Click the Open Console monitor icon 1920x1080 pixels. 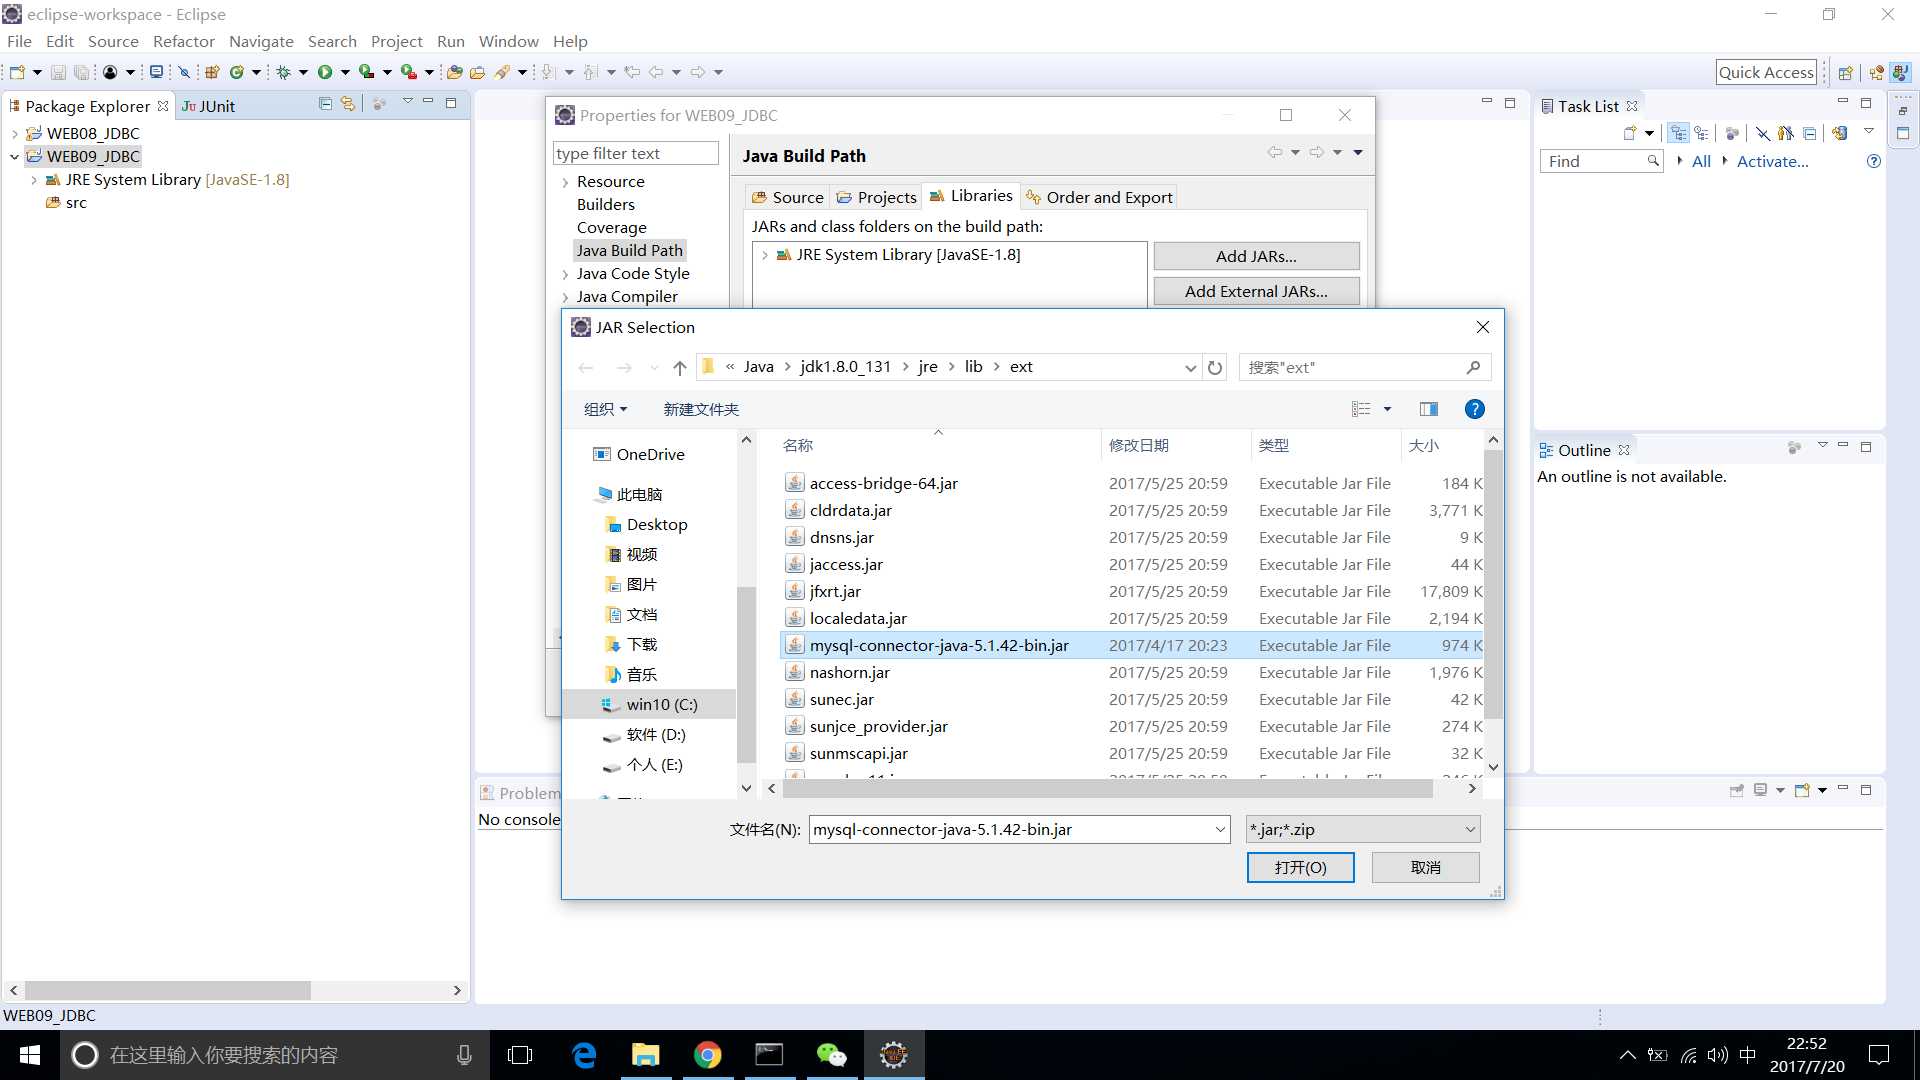click(156, 72)
